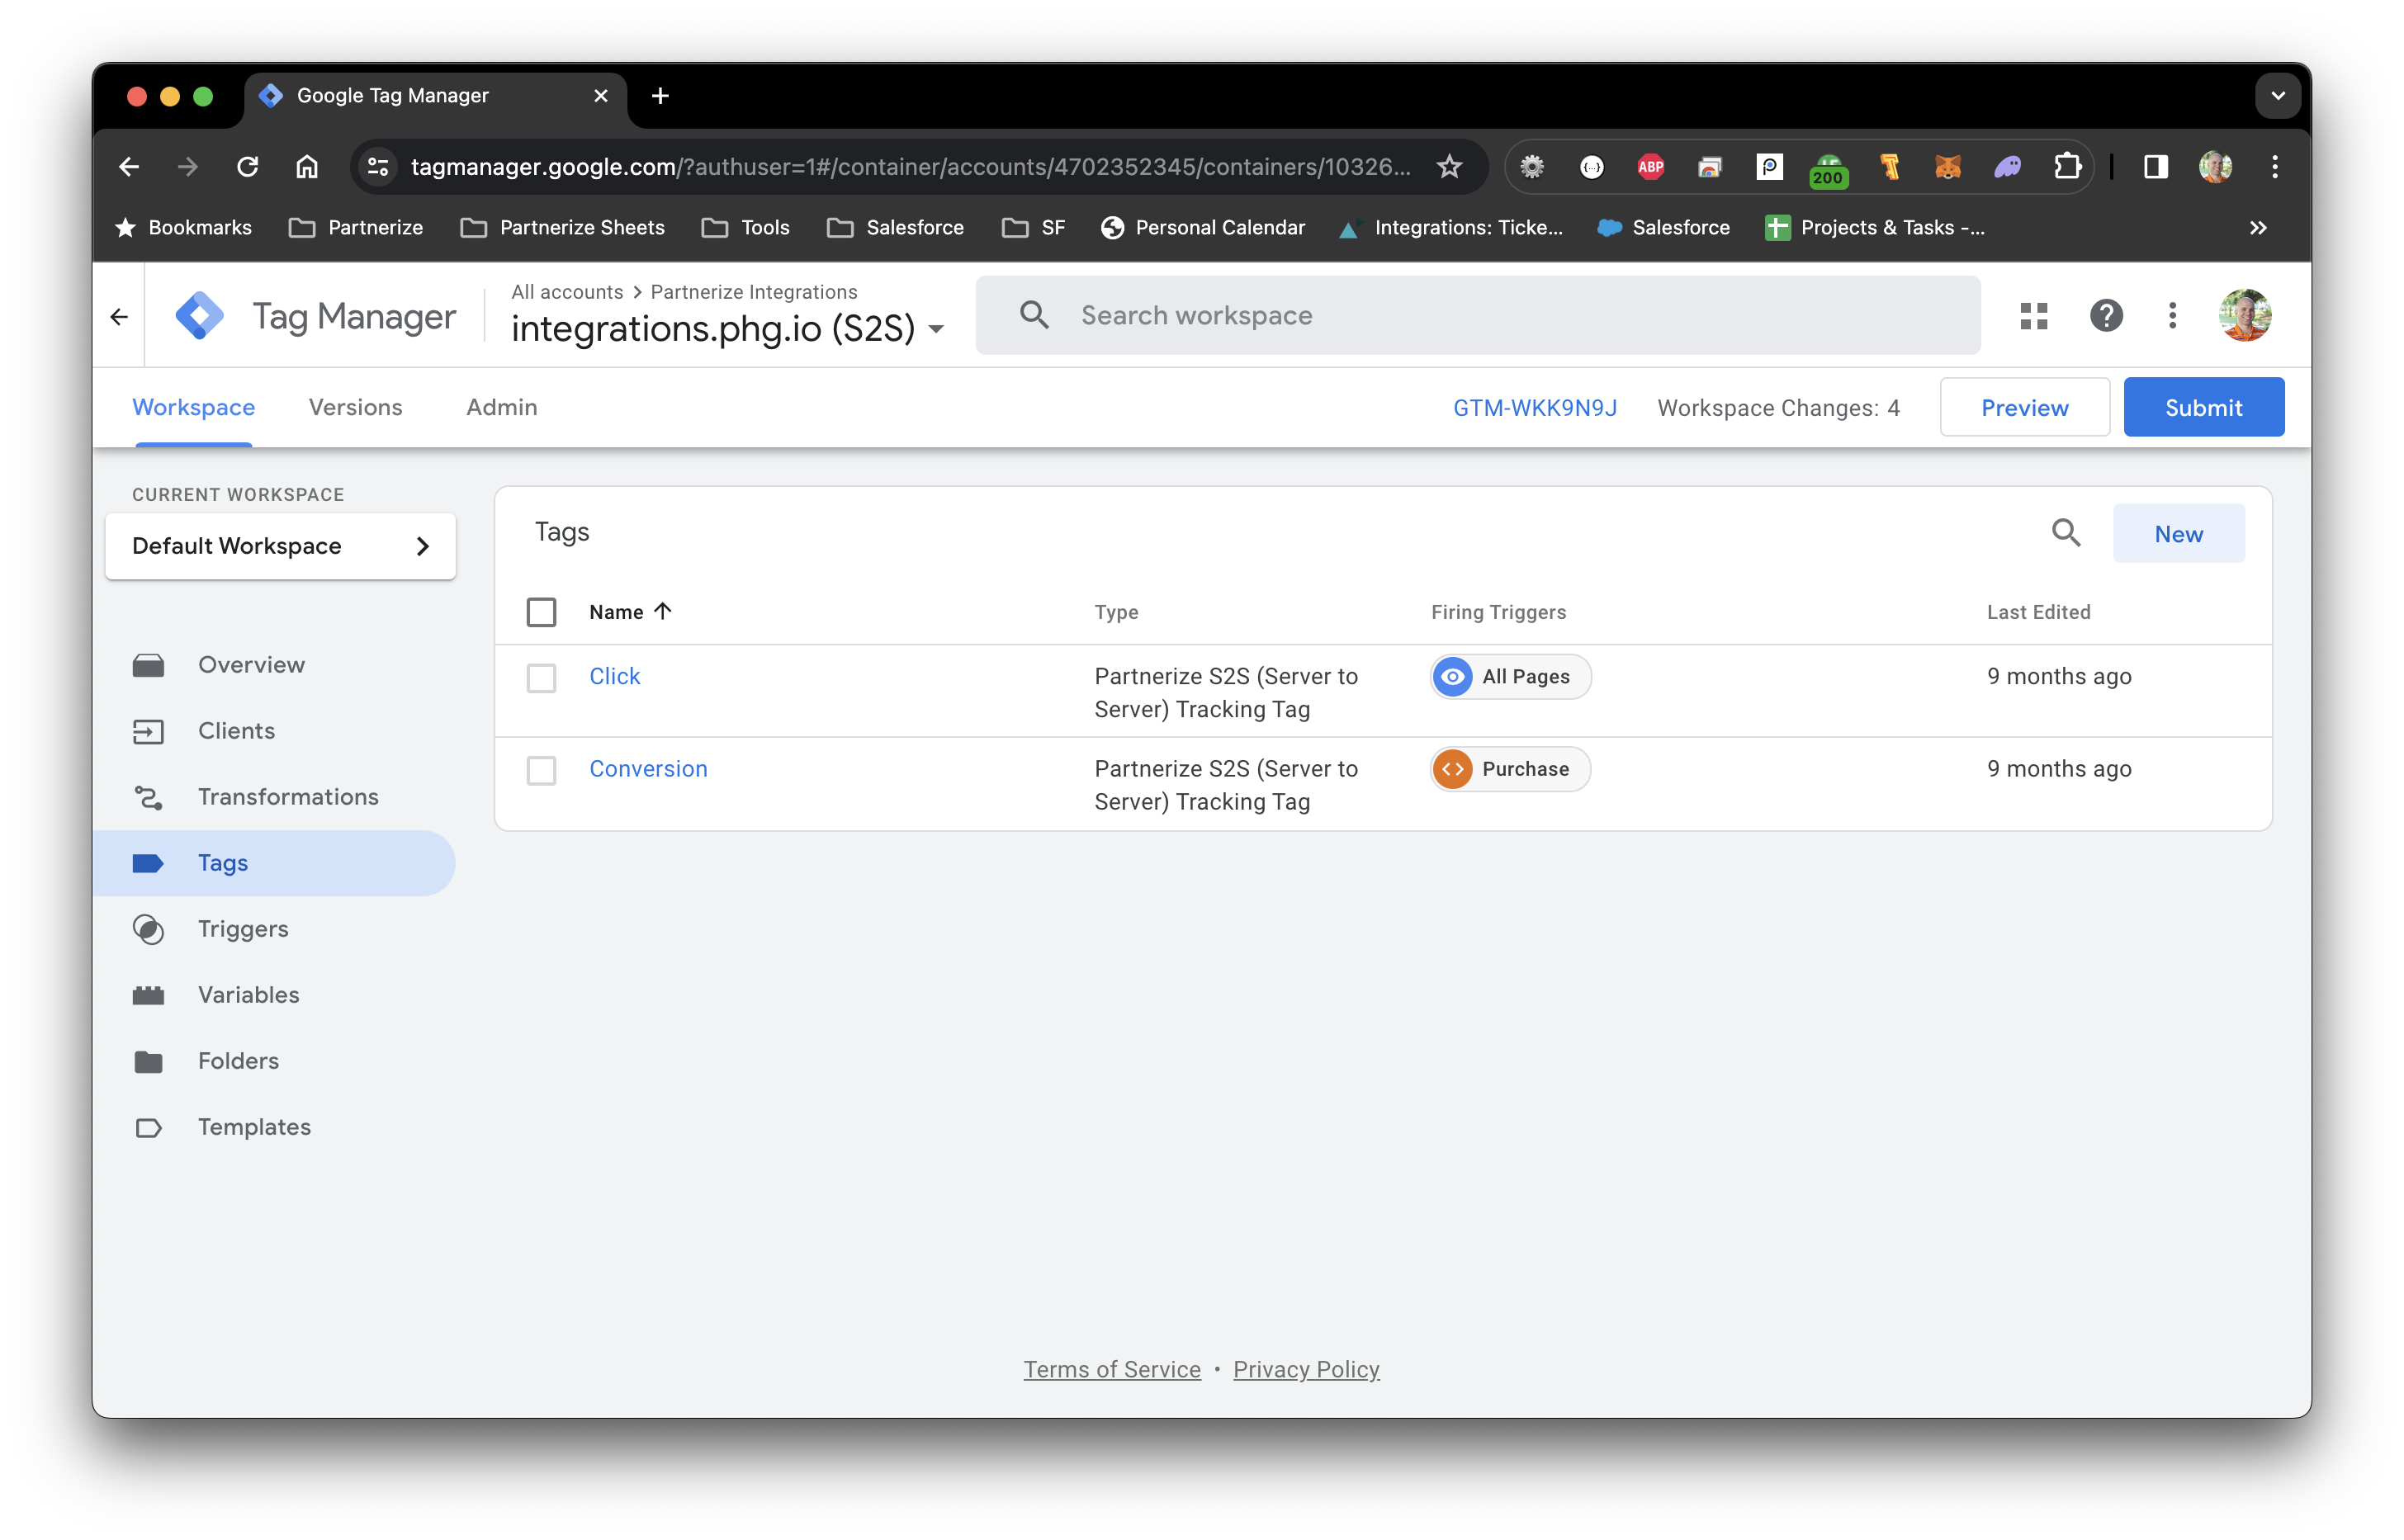This screenshot has width=2404, height=1540.
Task: Click the Tag Manager back arrow
Action: click(119, 317)
